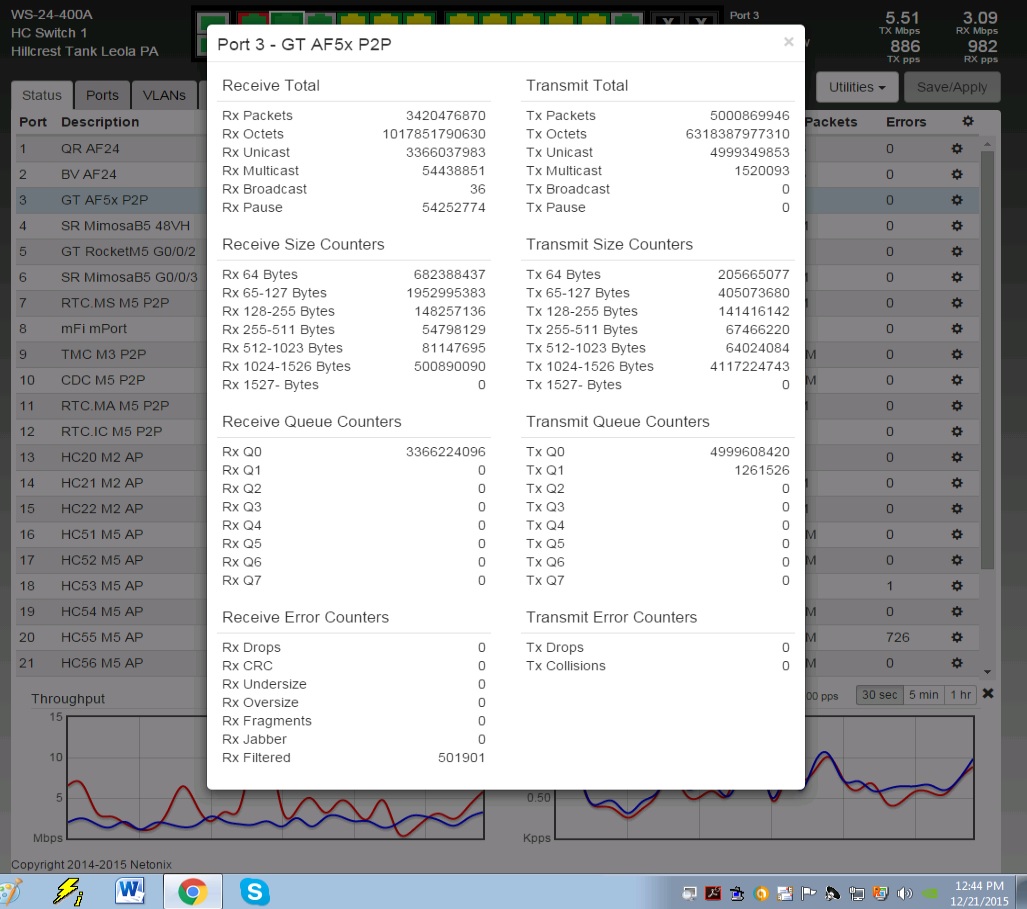
Task: Close the Port 3 statistics dialog
Action: point(788,42)
